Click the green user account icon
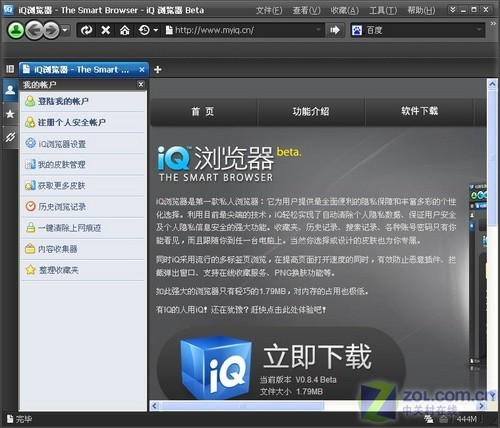The width and height of the screenshot is (500, 428). pyautogui.click(x=15, y=30)
